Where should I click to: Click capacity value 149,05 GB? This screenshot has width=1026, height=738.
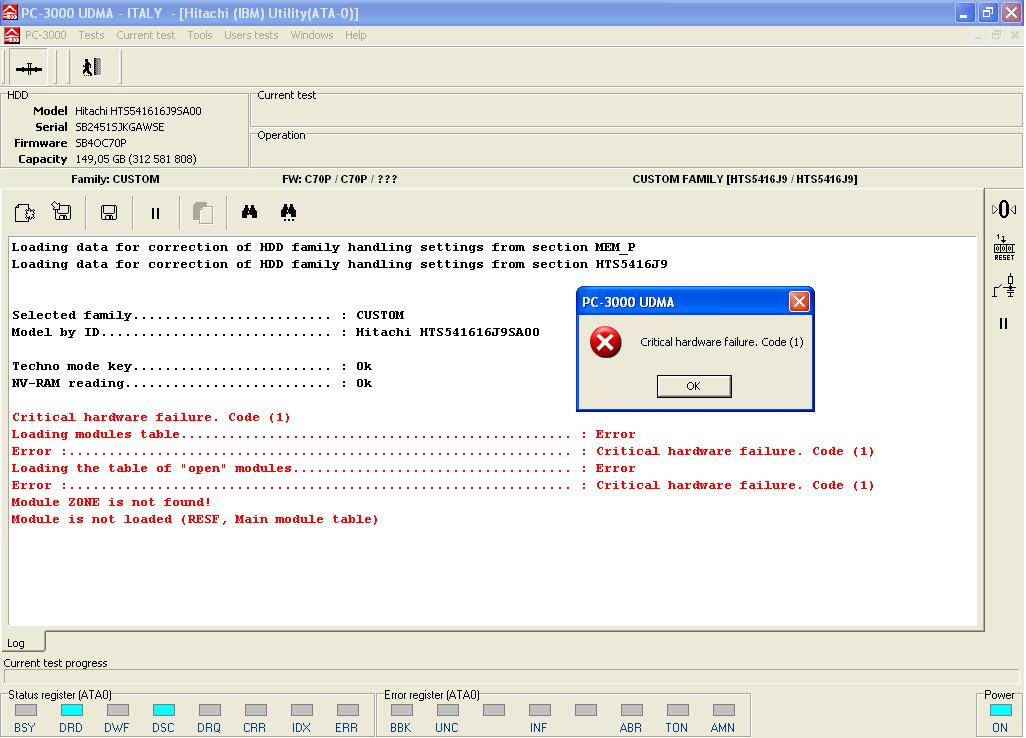click(135, 159)
